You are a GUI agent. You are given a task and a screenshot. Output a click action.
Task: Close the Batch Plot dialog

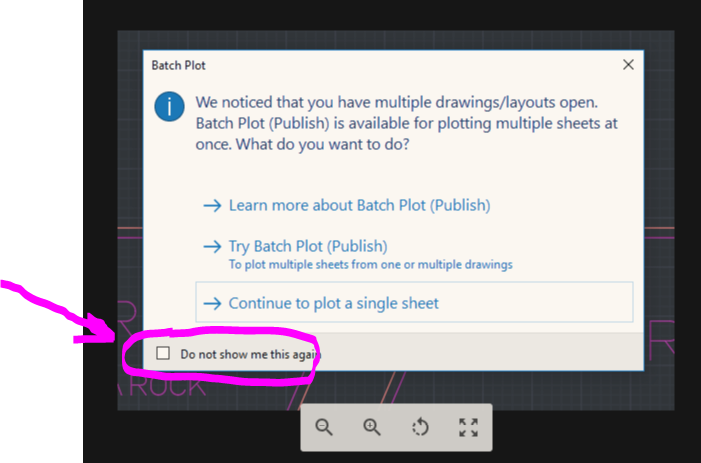tap(628, 65)
